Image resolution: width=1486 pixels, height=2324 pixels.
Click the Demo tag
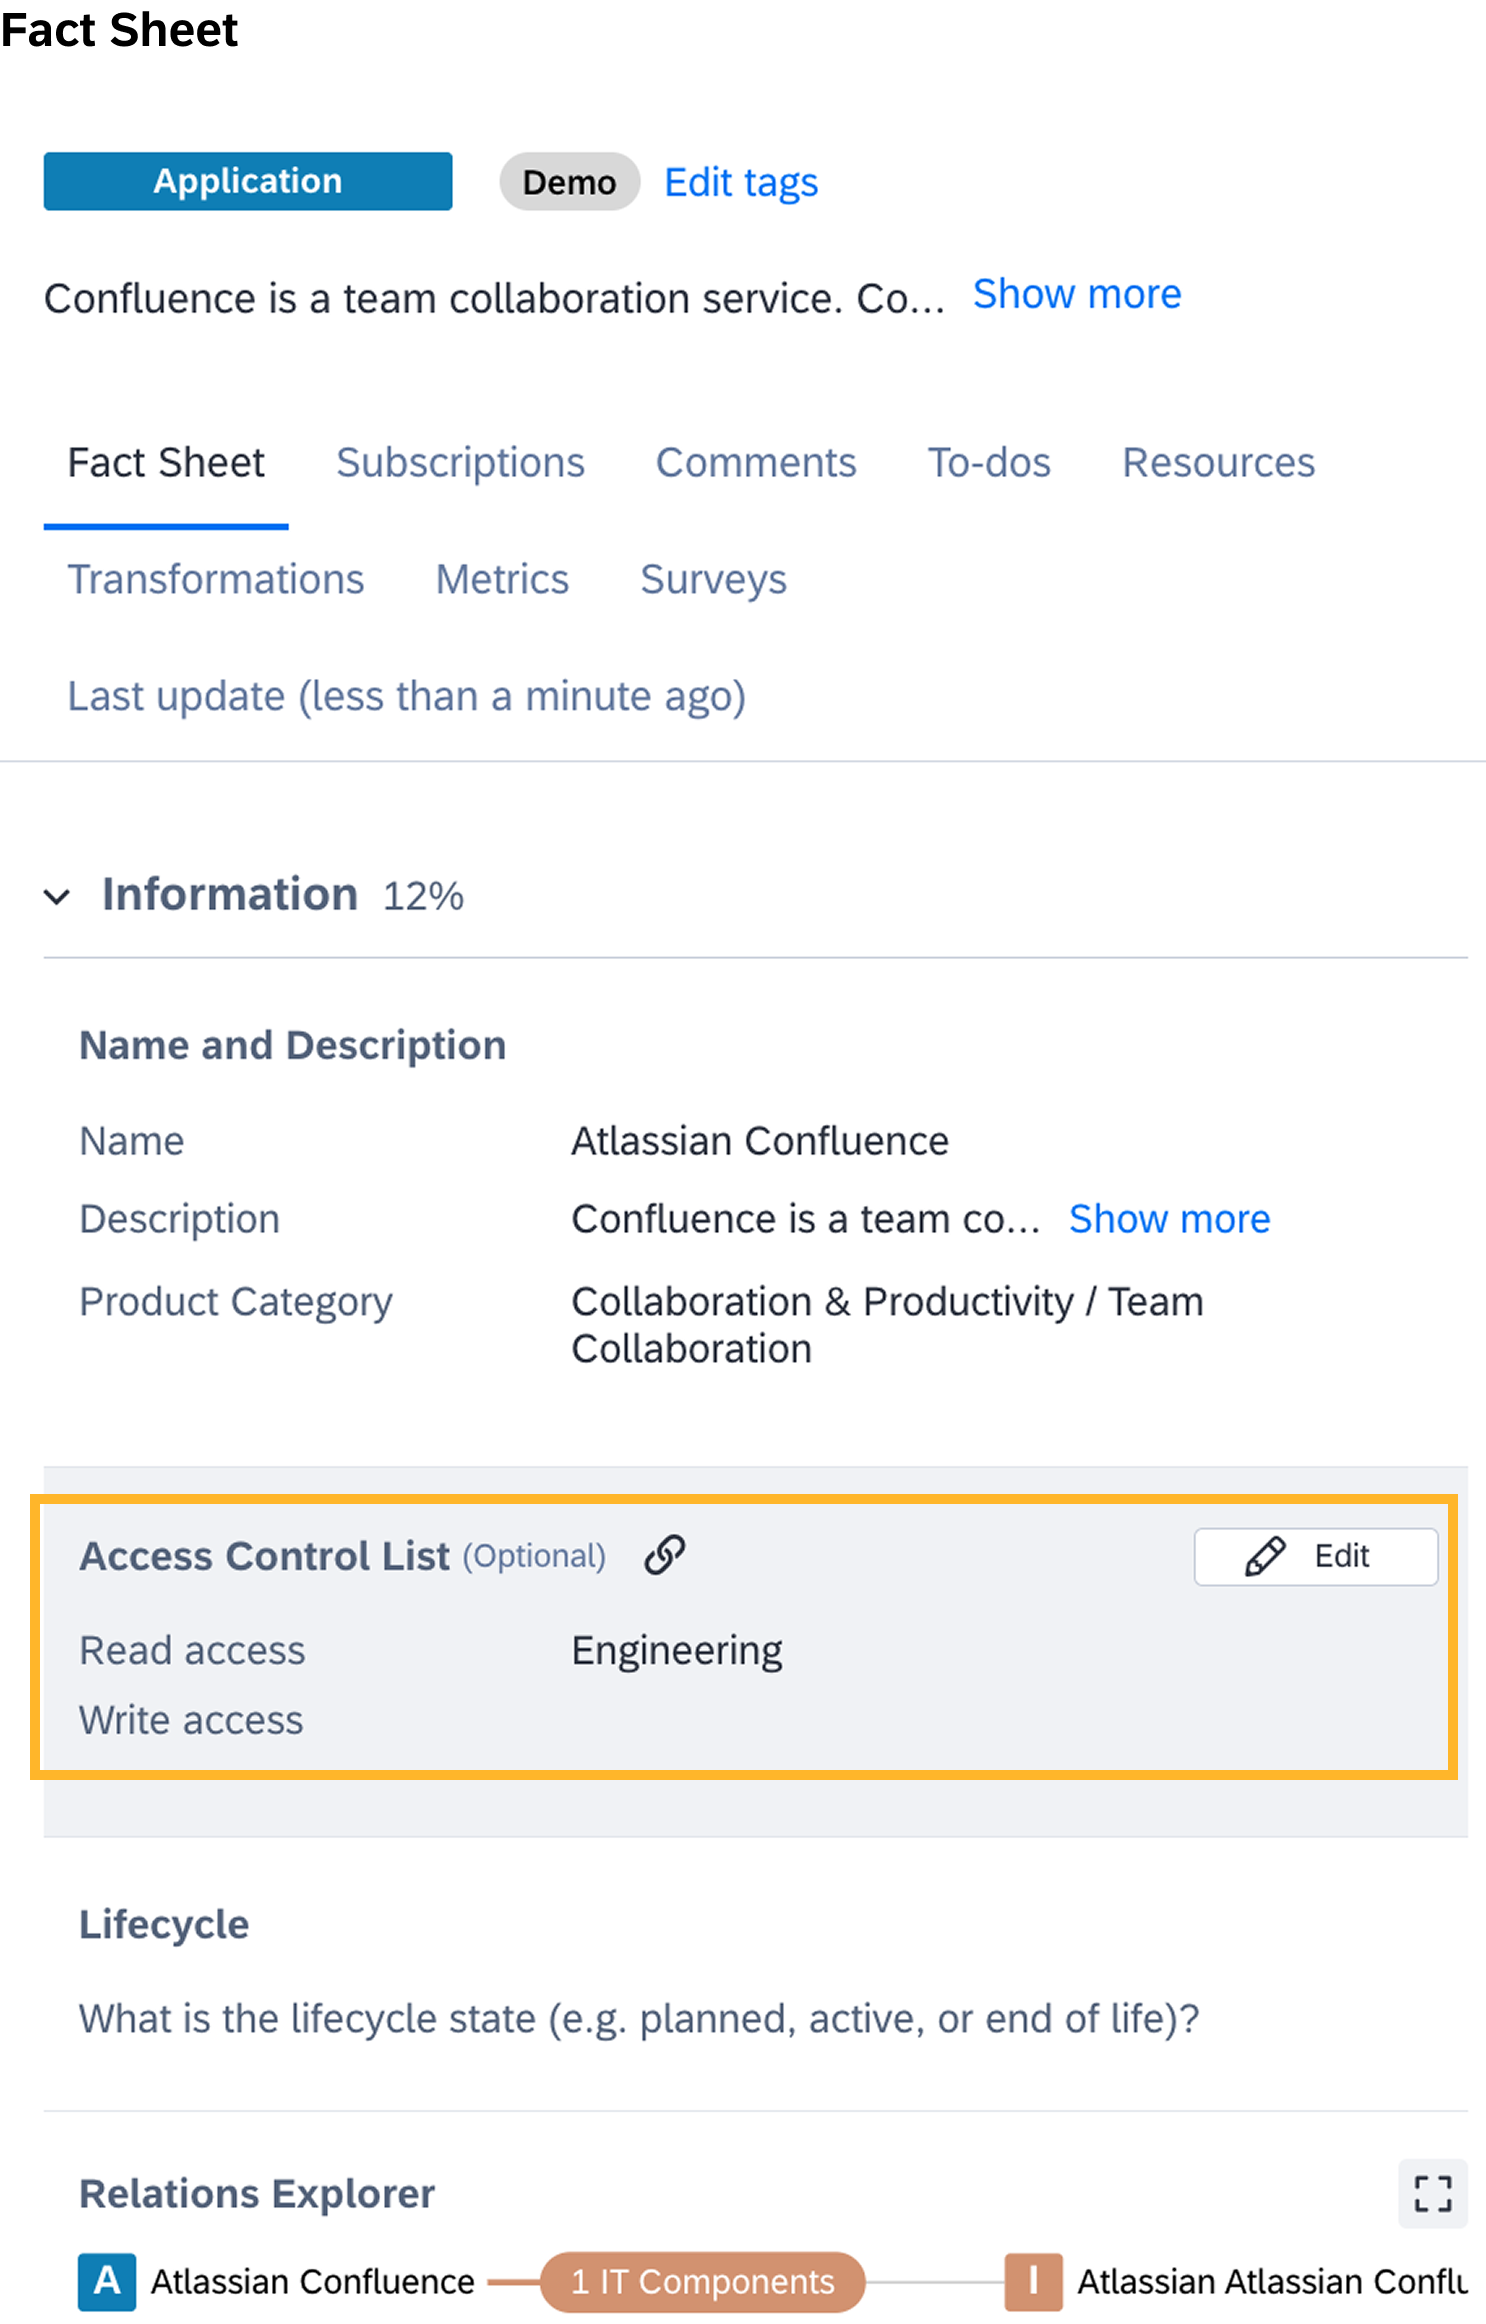pos(569,182)
